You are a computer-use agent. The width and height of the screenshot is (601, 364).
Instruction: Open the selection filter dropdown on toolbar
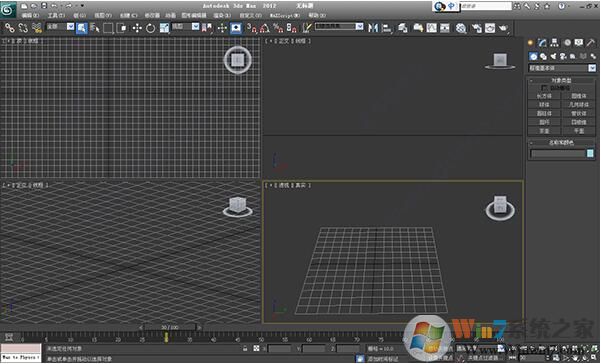[60, 26]
